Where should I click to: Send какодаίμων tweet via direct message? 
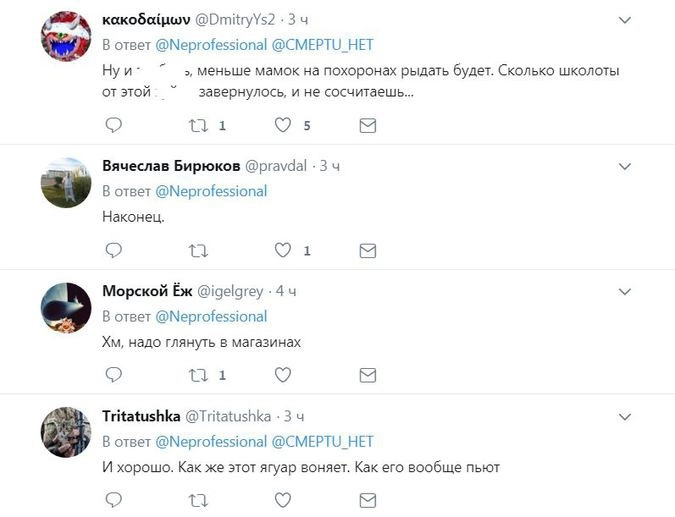(367, 126)
